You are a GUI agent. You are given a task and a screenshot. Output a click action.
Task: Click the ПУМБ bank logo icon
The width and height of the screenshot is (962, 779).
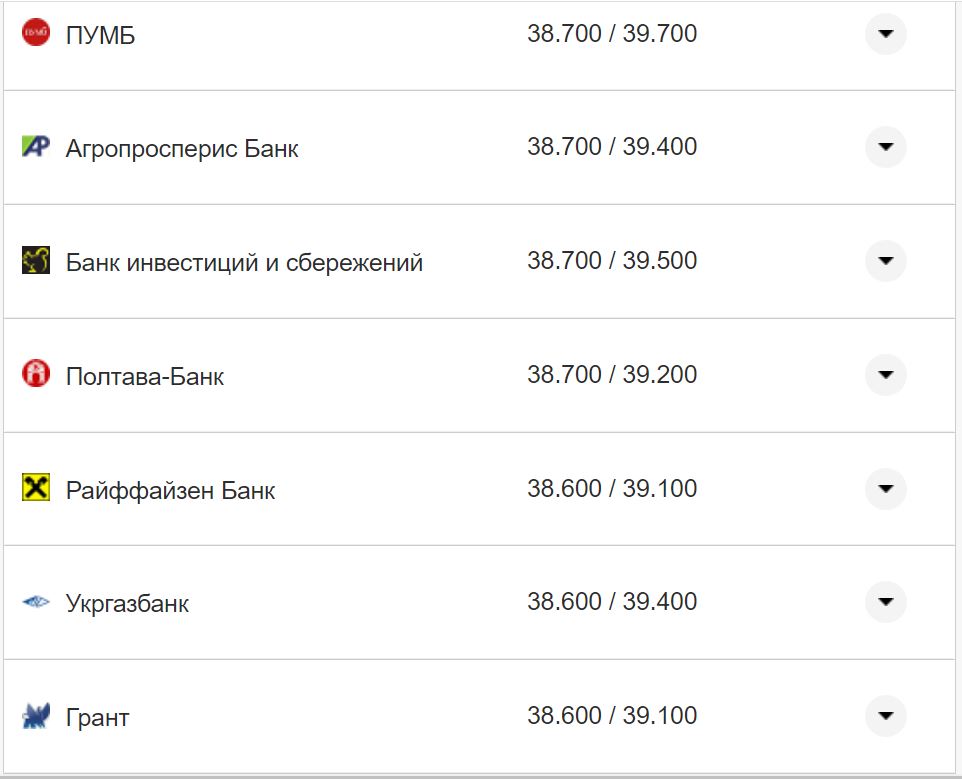coord(35,33)
